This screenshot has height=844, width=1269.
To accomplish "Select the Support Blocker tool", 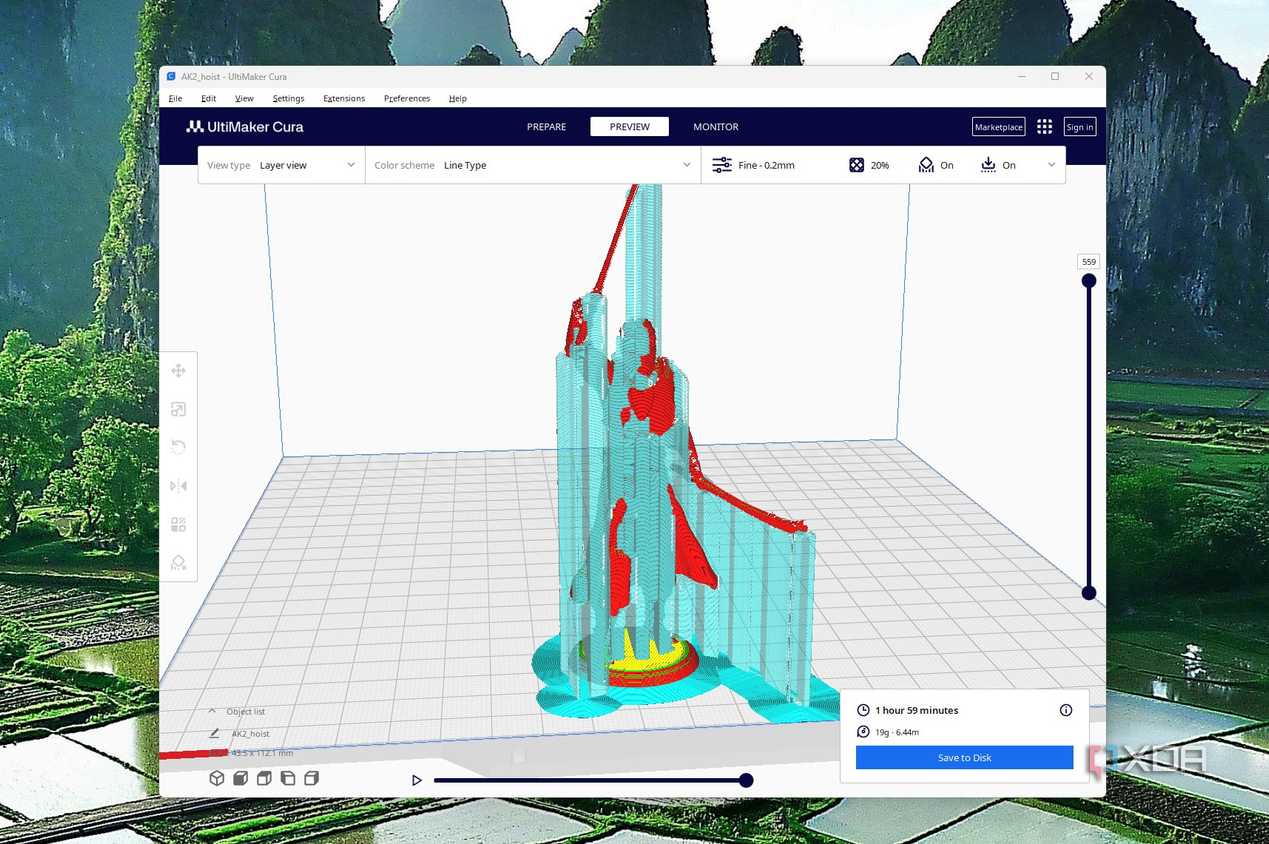I will click(178, 562).
